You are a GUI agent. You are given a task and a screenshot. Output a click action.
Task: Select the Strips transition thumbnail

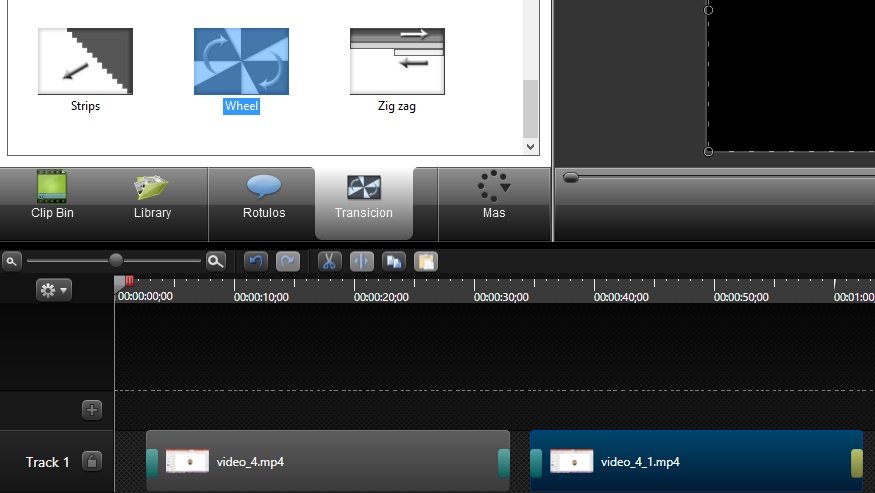85,62
